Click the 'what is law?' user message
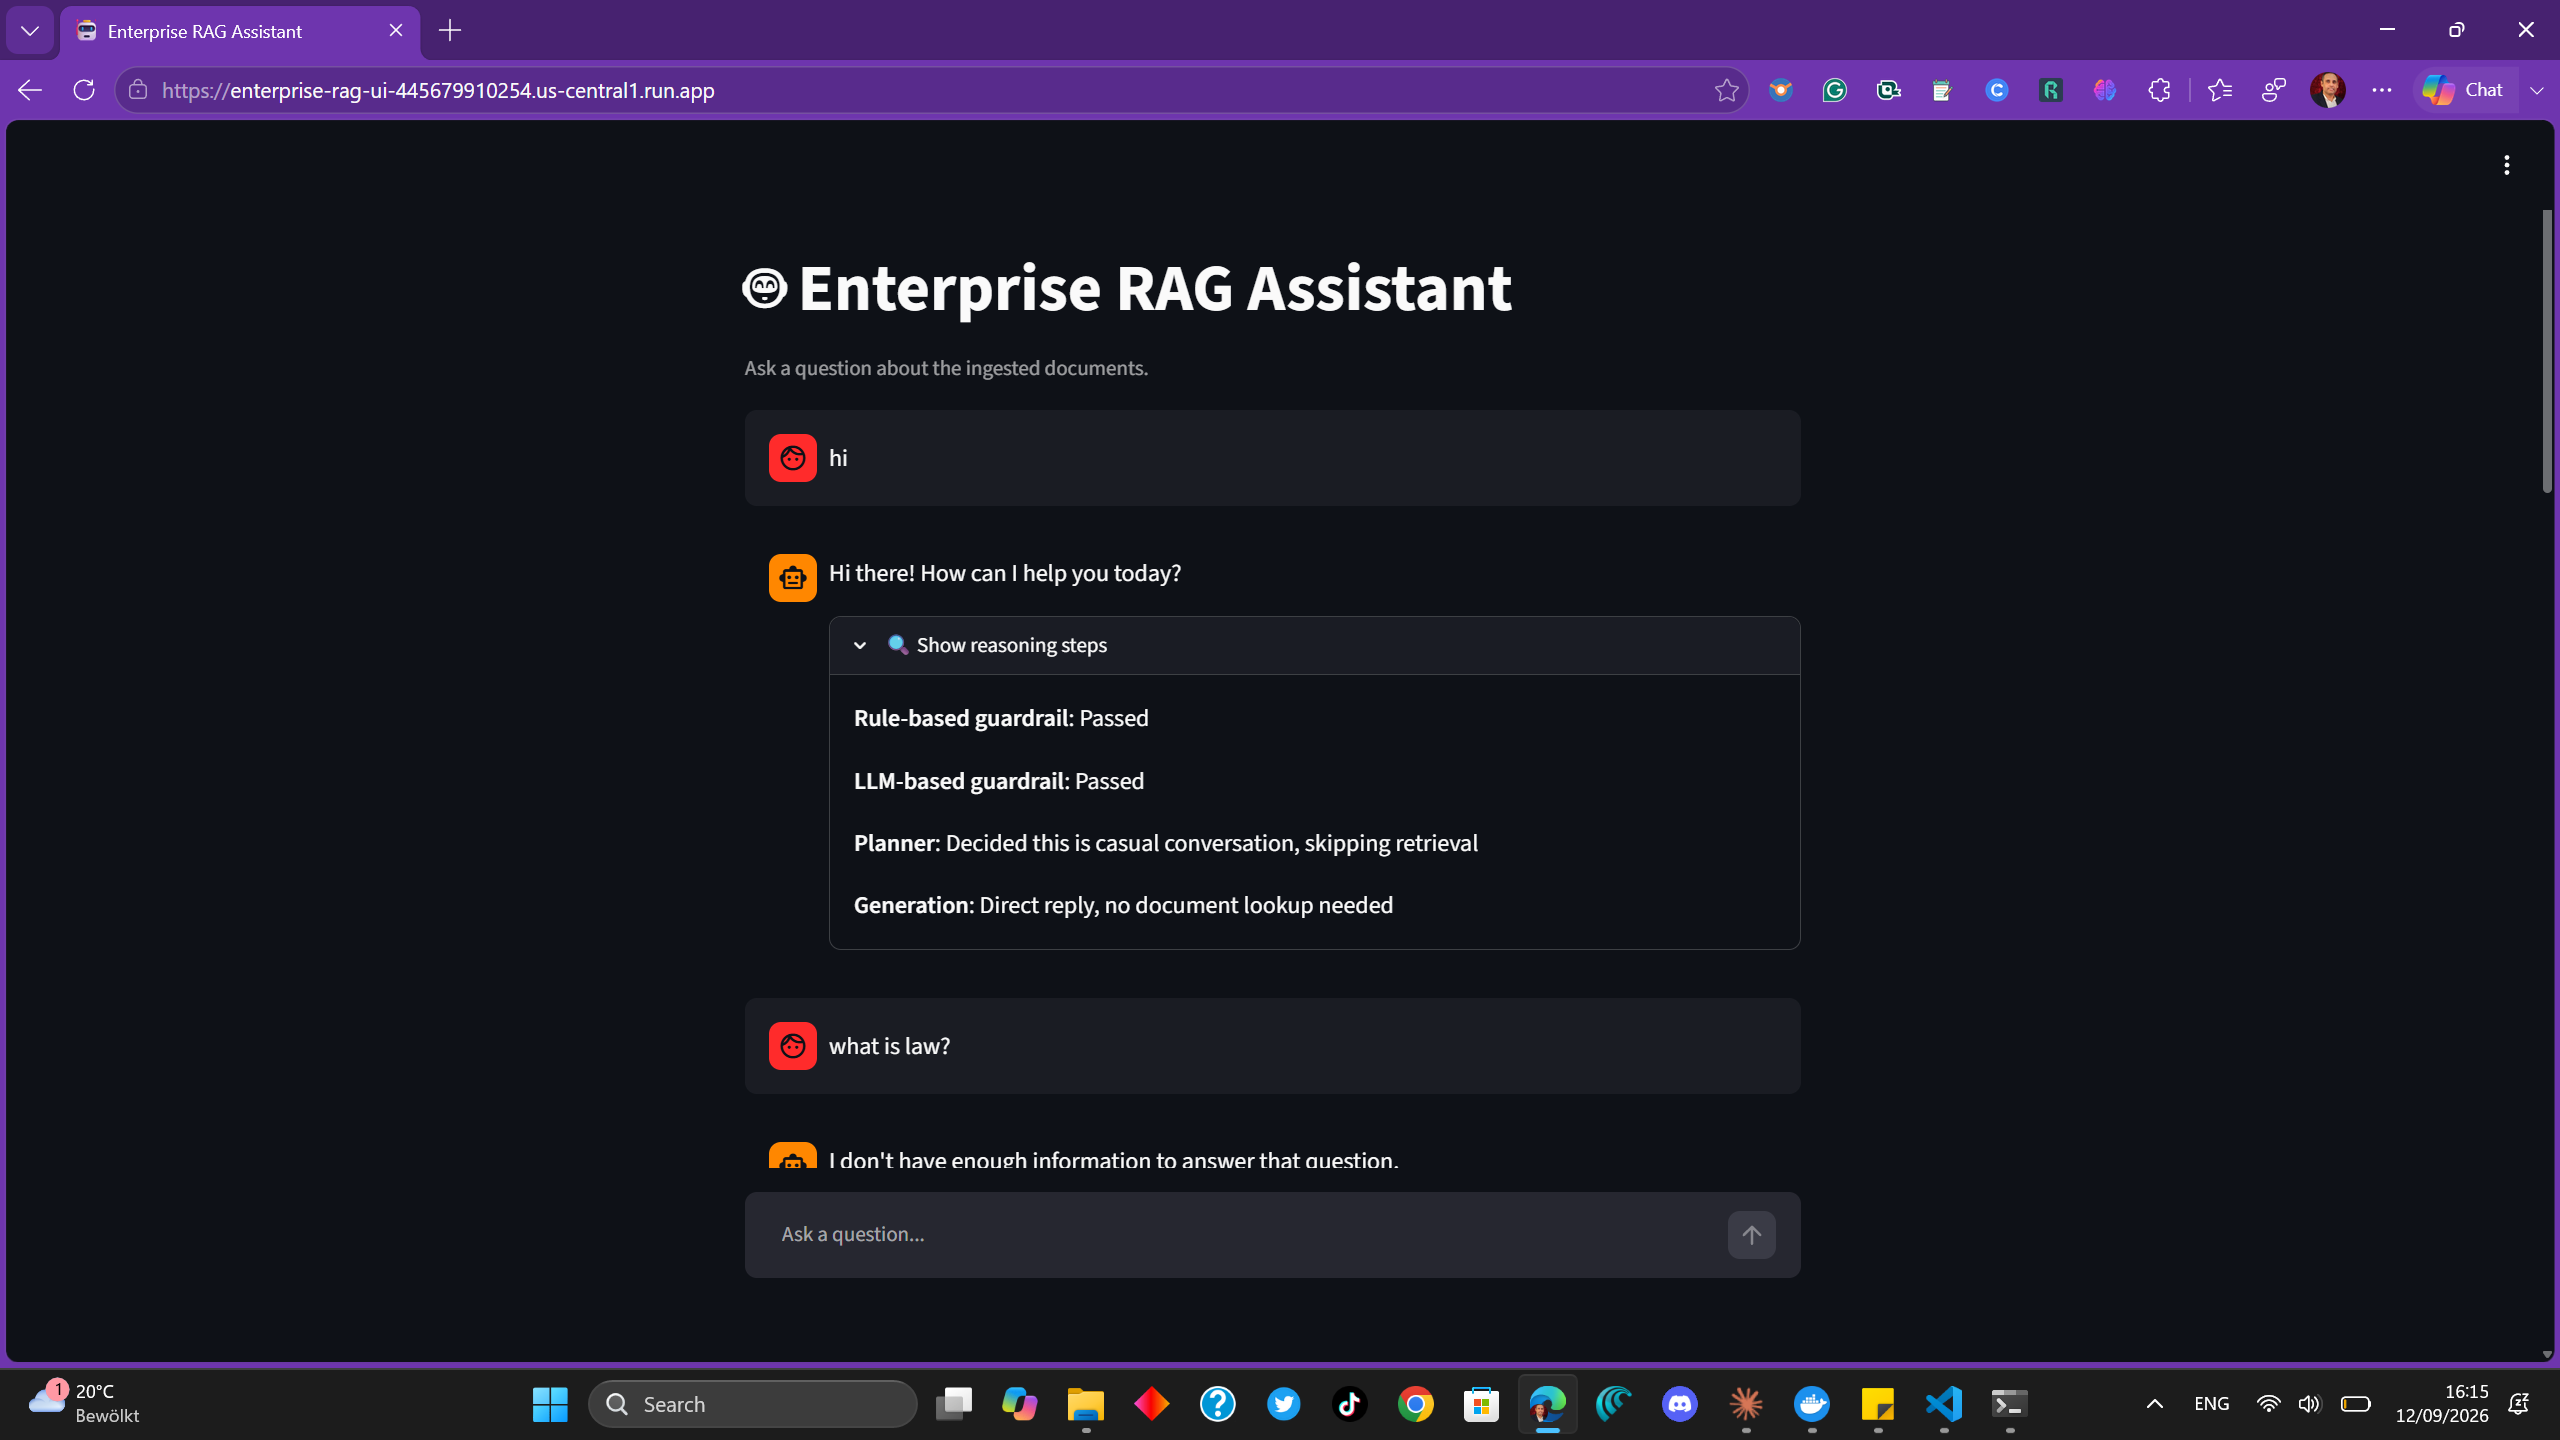 coord(1272,1046)
